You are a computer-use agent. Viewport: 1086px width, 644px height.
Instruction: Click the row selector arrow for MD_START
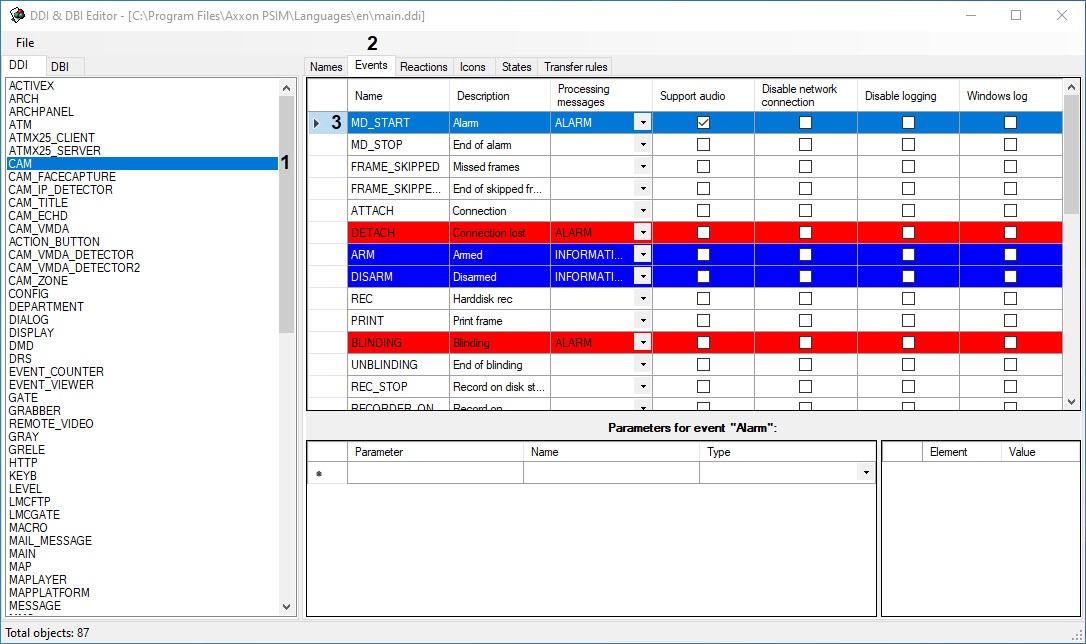(317, 123)
